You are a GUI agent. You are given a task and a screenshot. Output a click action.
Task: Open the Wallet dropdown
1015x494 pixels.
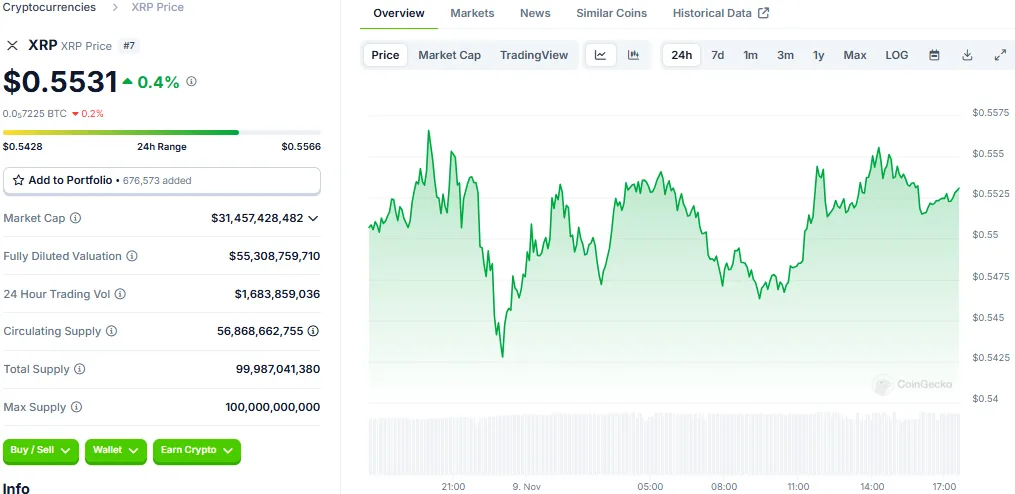[x=116, y=451]
